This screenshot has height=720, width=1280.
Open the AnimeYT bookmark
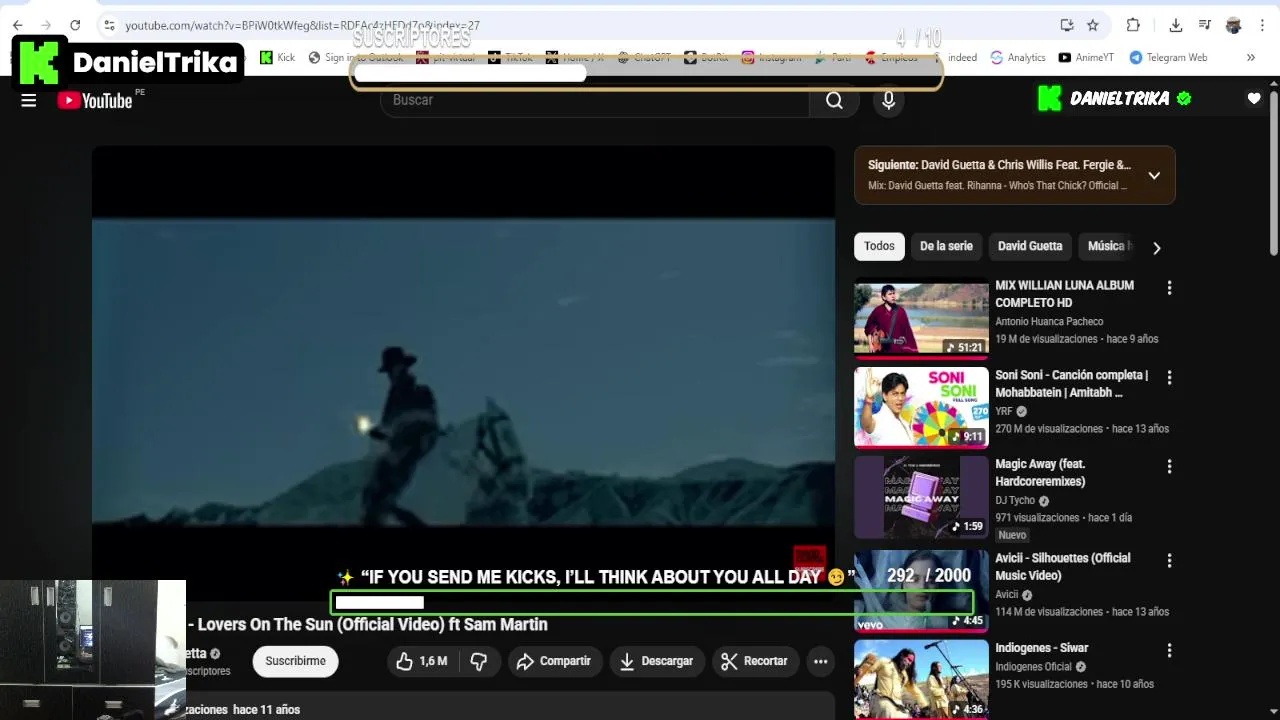1086,58
